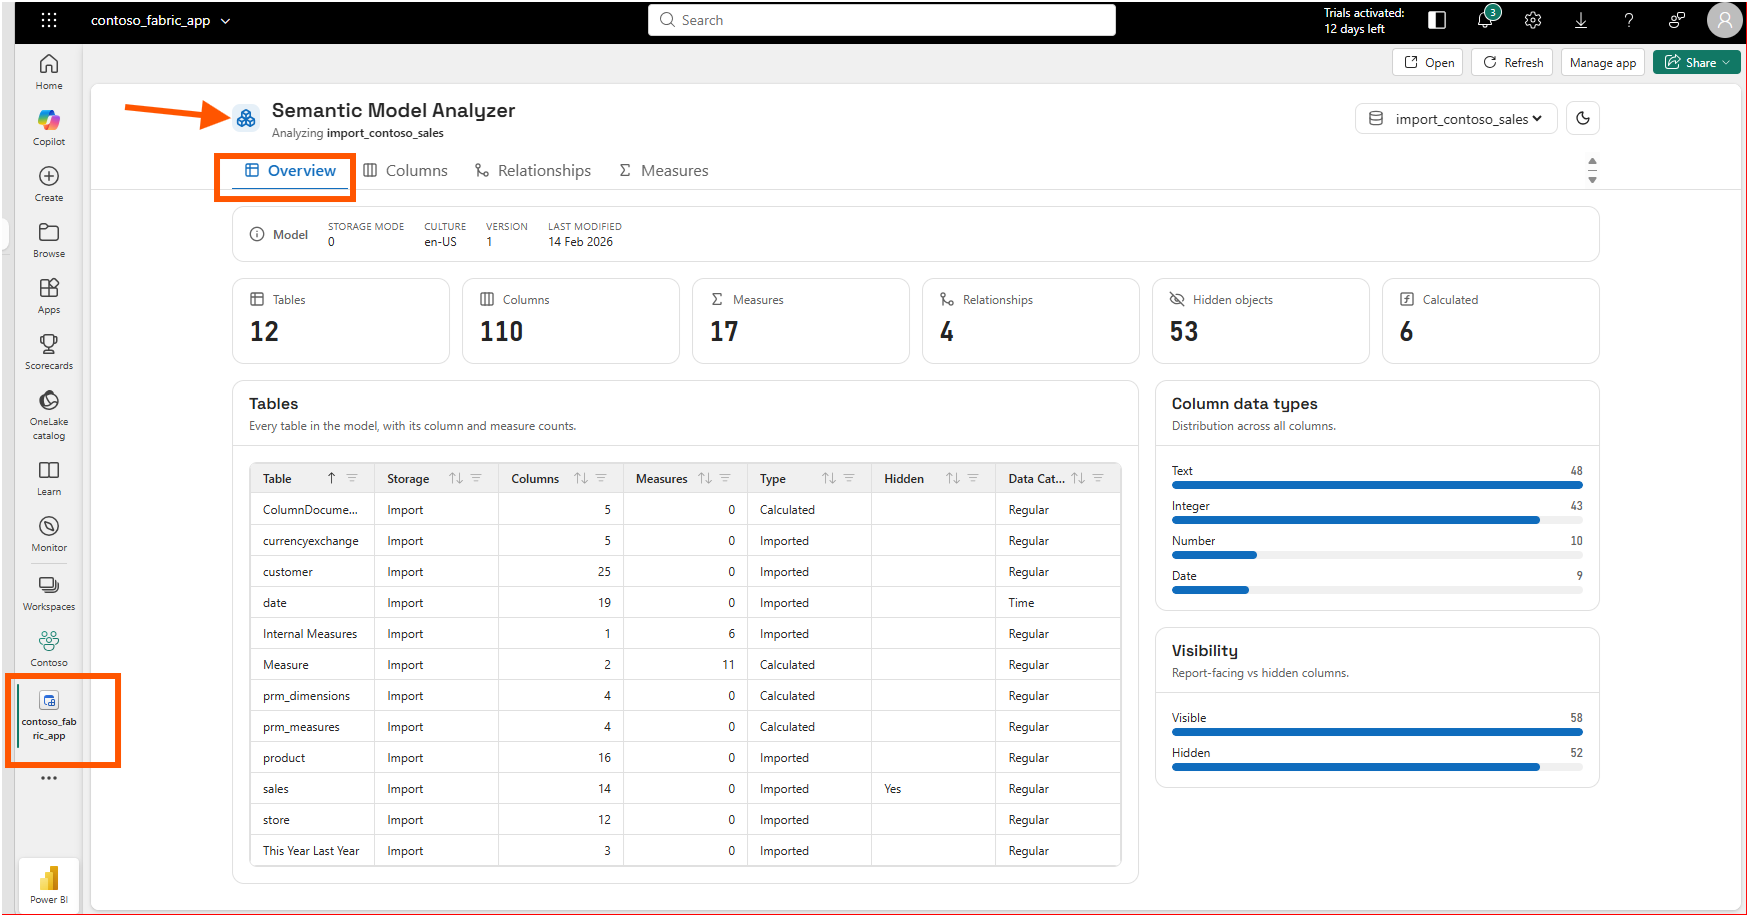
Task: Open the filter menu for the Type column
Action: [849, 479]
